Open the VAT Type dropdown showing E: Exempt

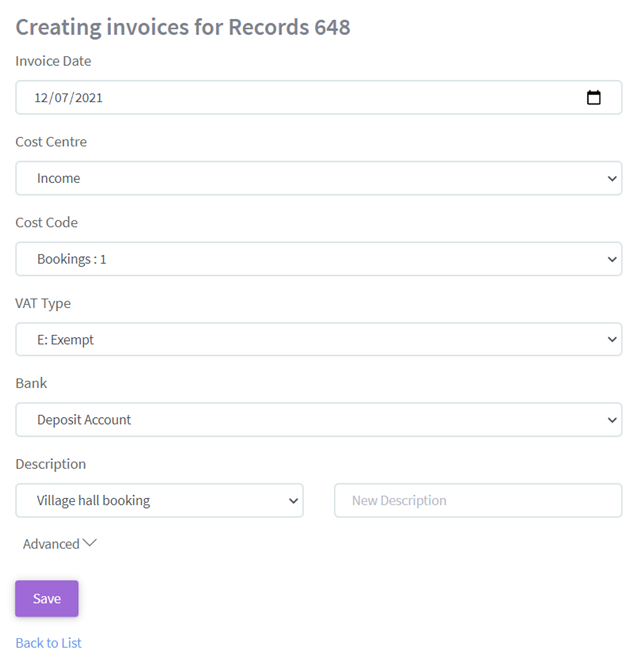coord(318,340)
